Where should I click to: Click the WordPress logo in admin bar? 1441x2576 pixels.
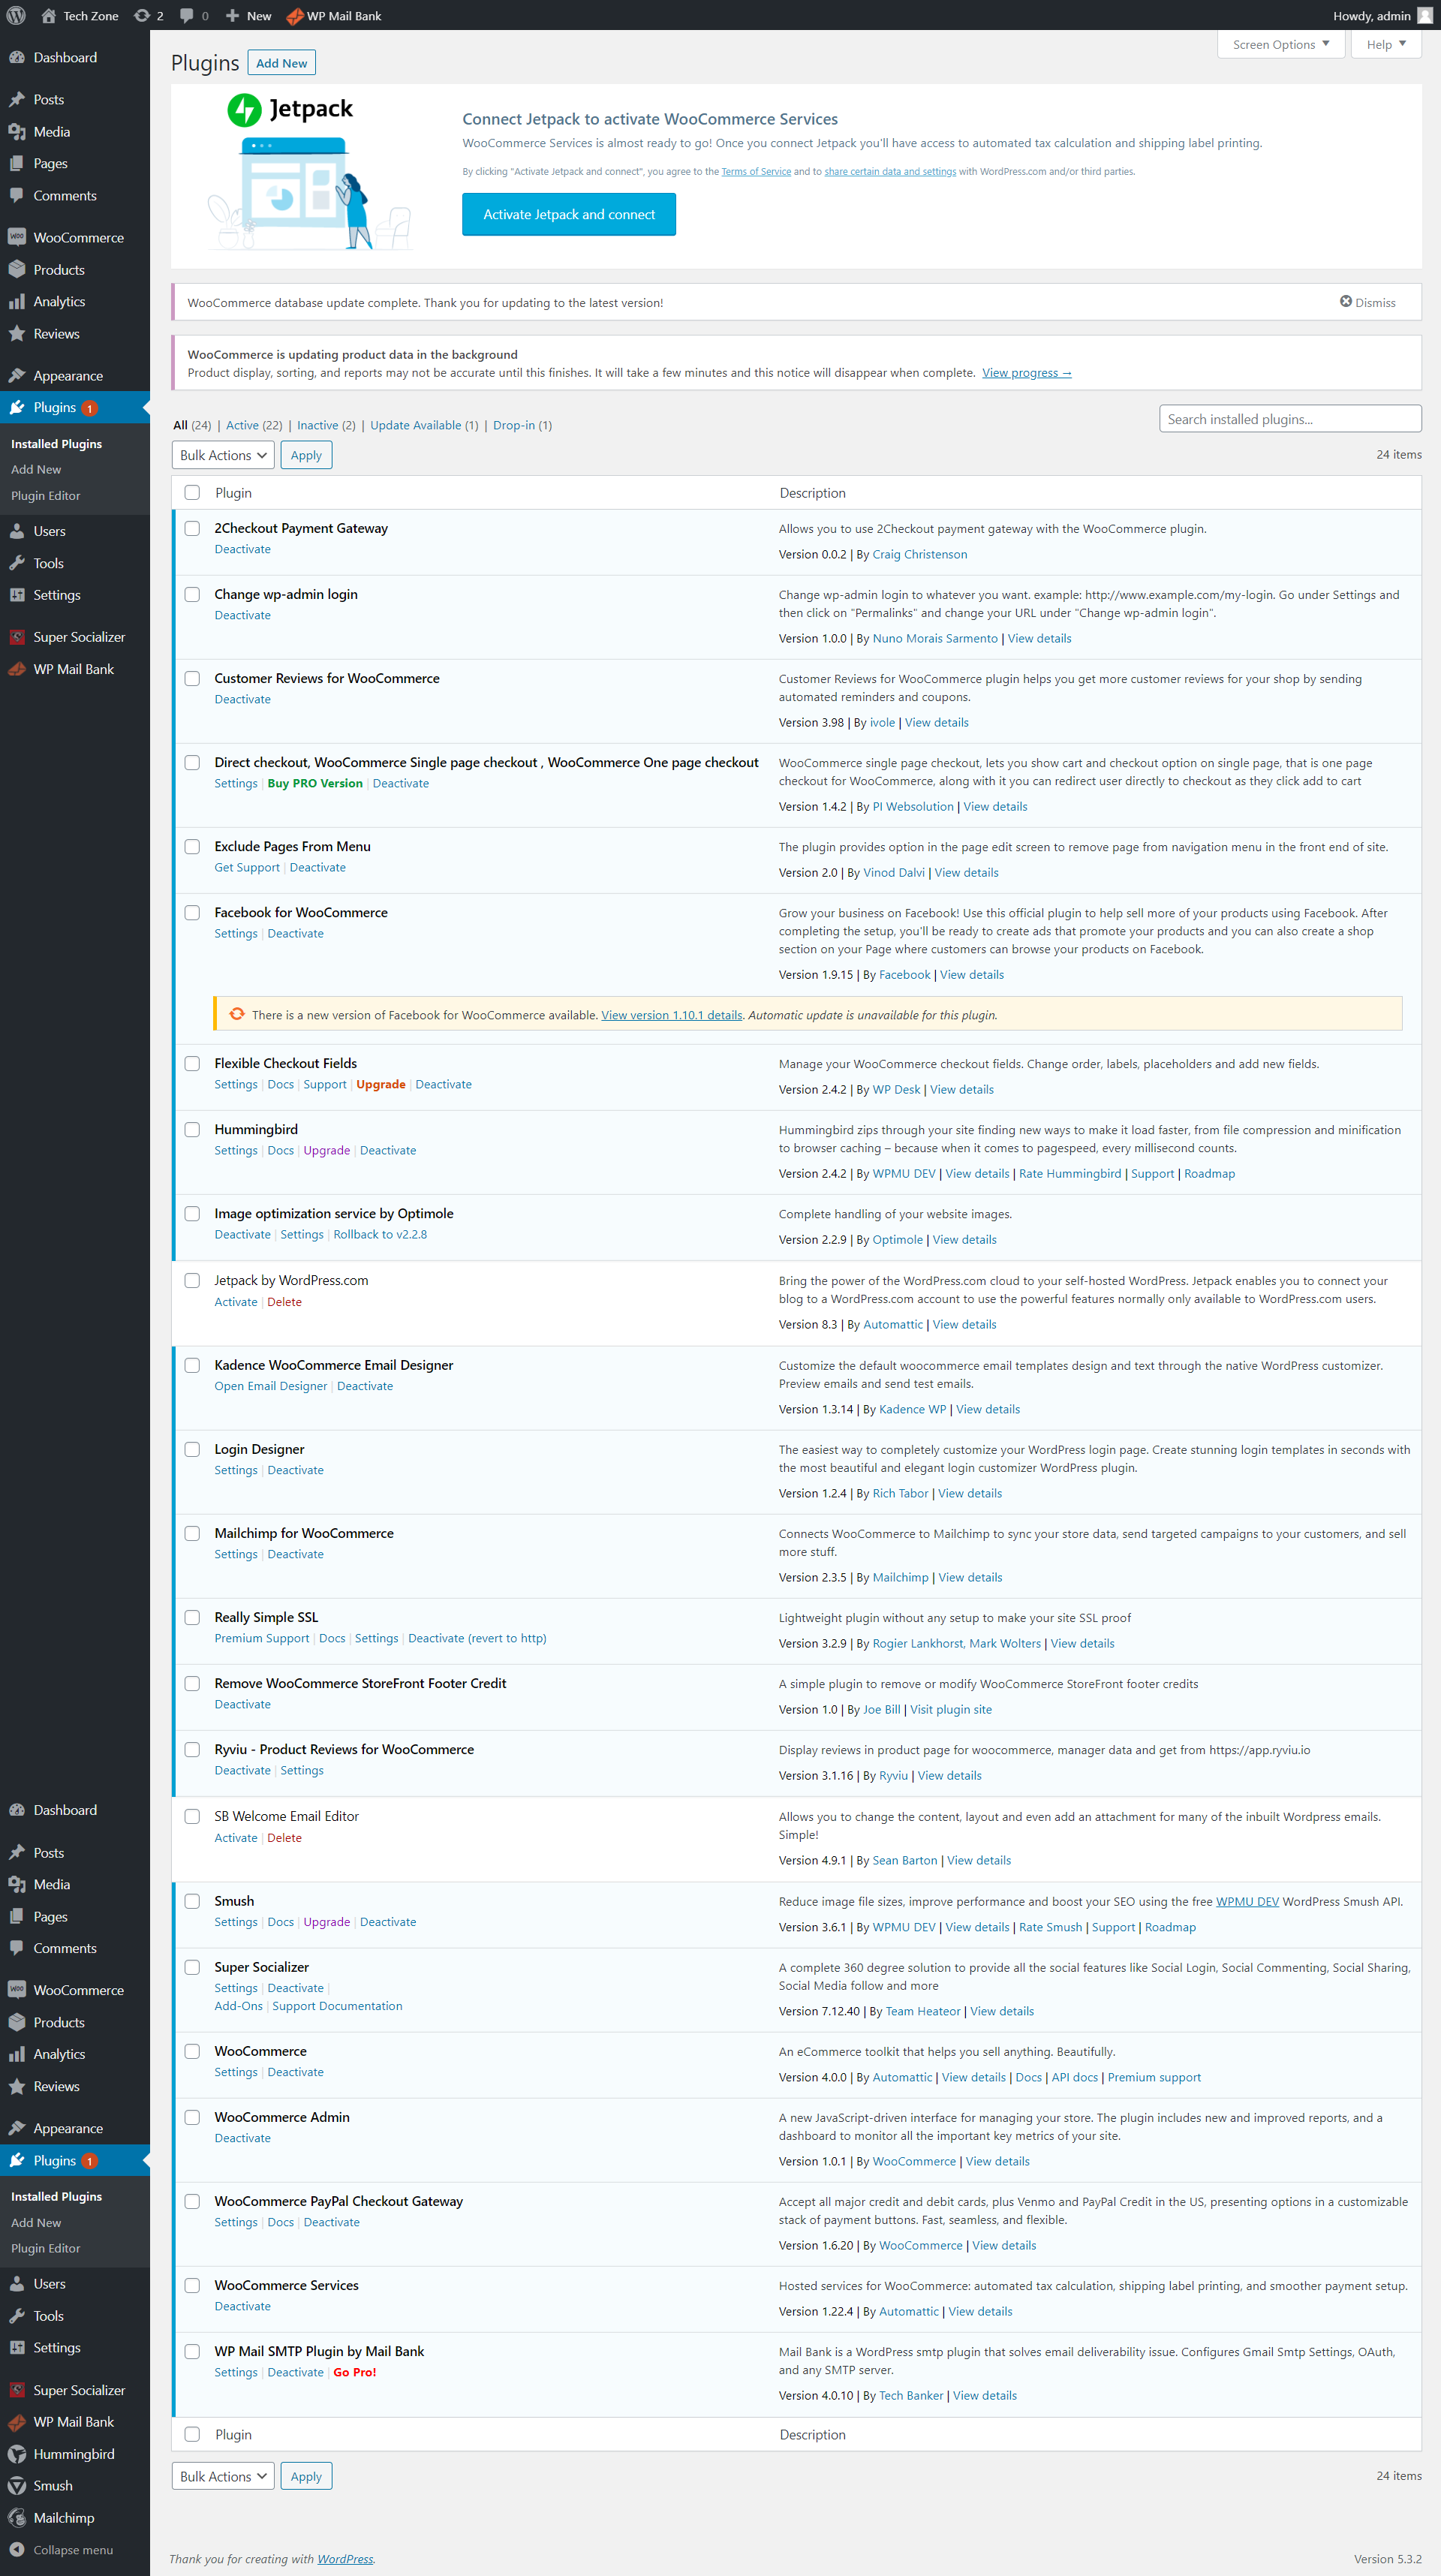point(16,15)
